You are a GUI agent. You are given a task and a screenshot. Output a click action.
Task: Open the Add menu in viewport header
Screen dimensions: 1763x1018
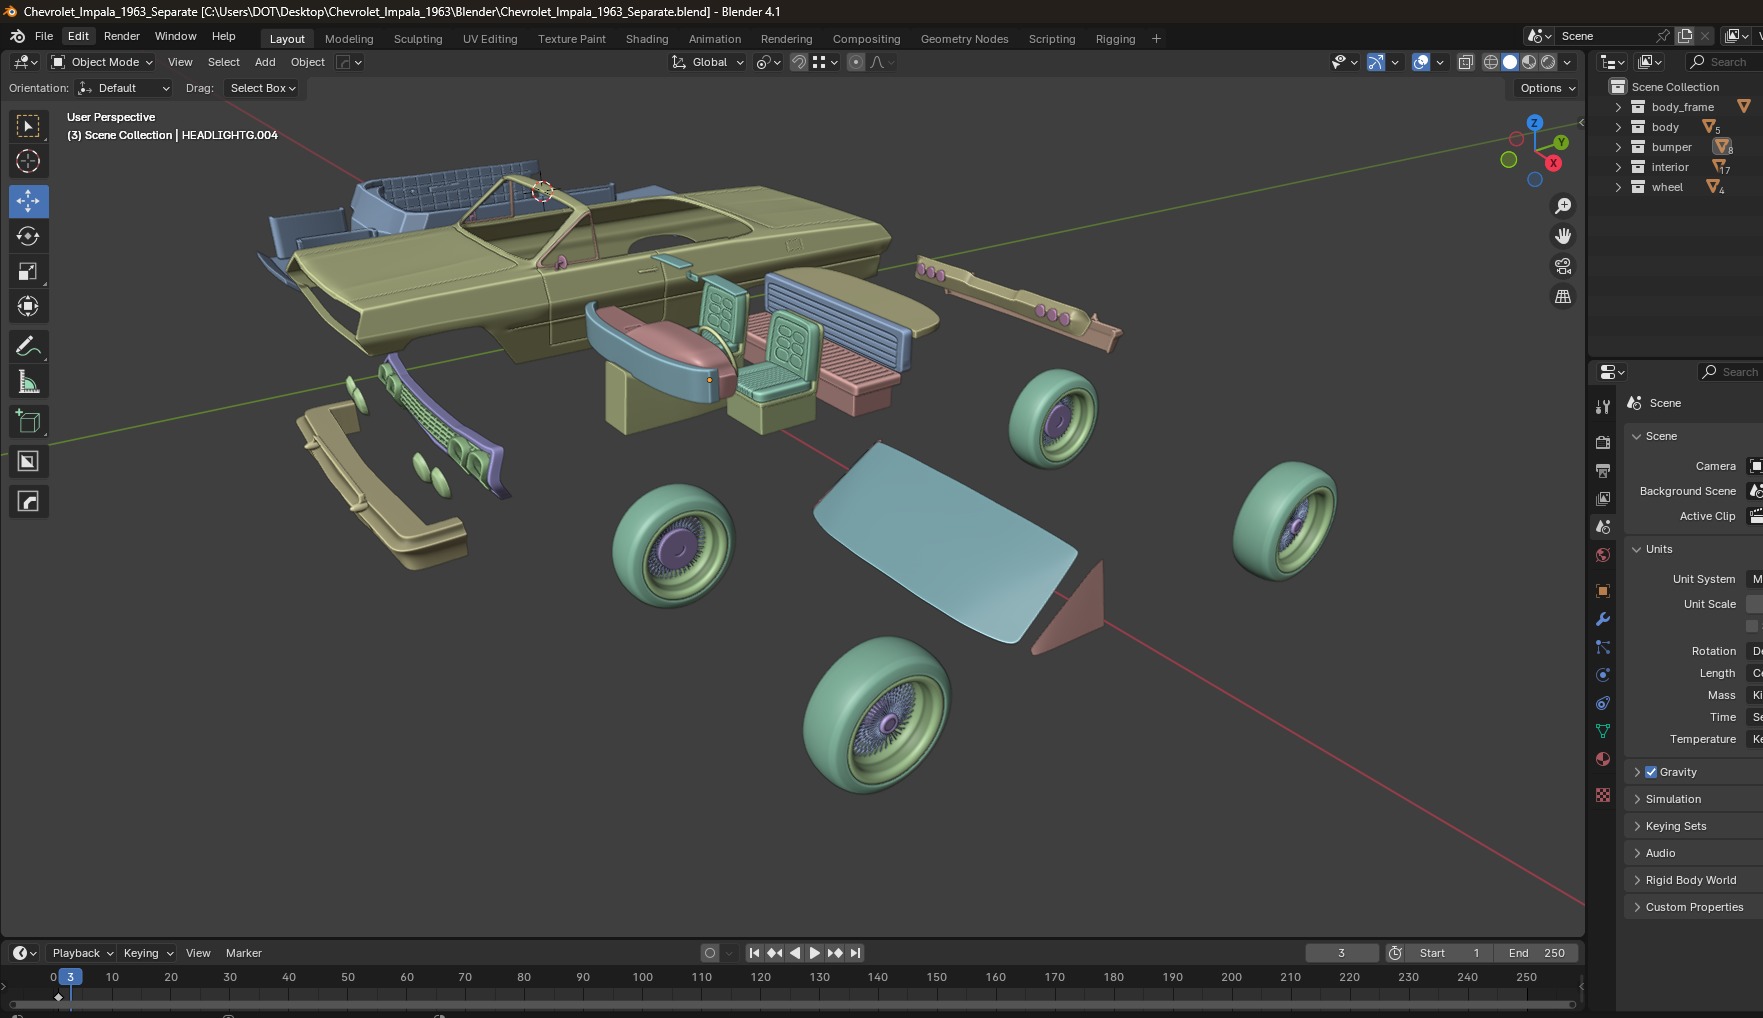point(265,62)
